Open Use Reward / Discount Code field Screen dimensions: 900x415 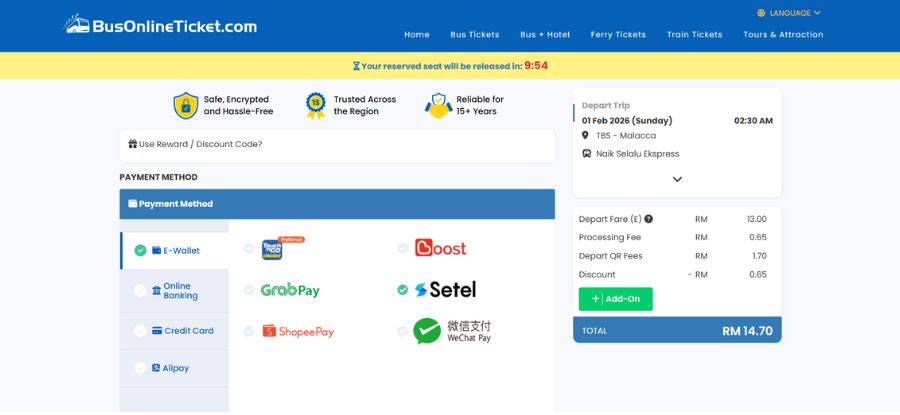coord(337,145)
